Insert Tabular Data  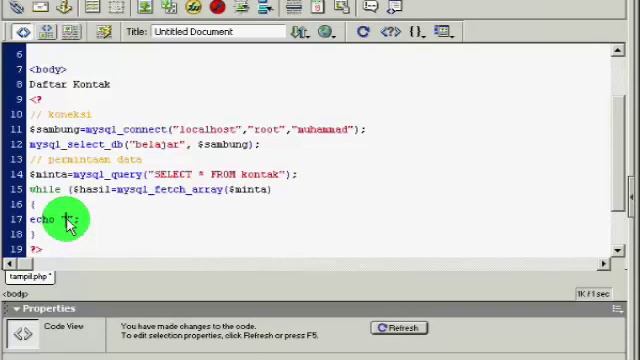point(341,7)
